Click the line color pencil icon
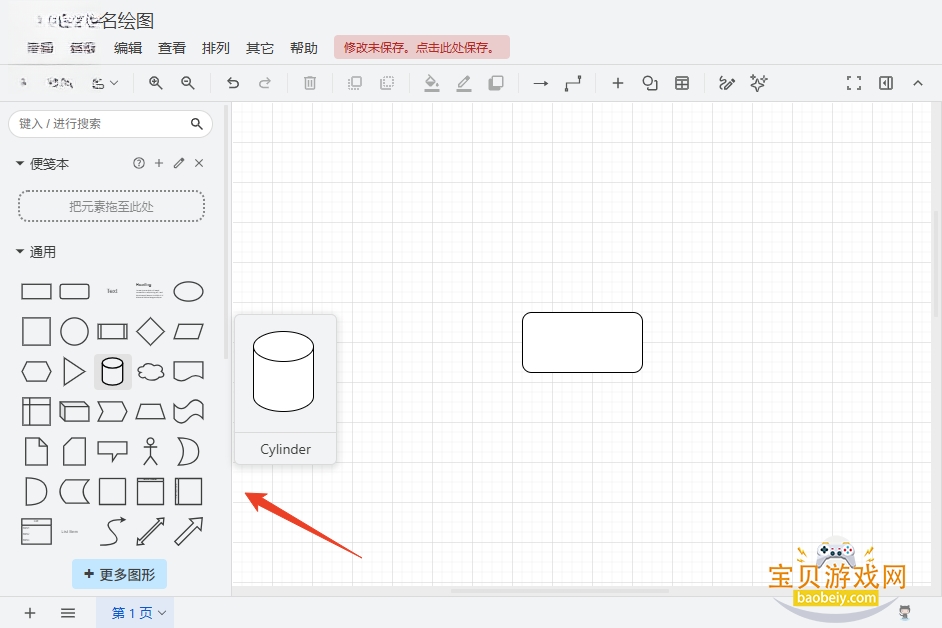This screenshot has height=628, width=942. pos(464,83)
